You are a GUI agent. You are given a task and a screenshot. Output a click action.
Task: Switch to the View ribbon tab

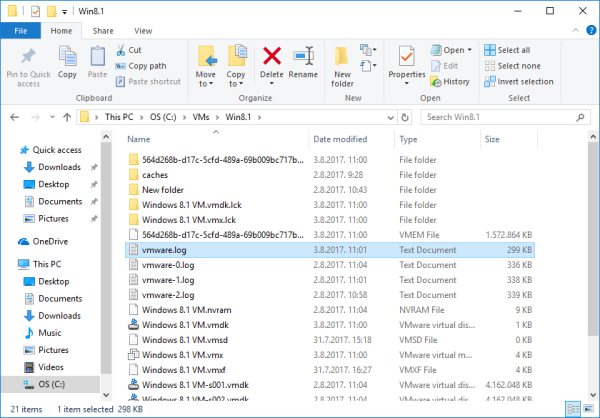143,31
